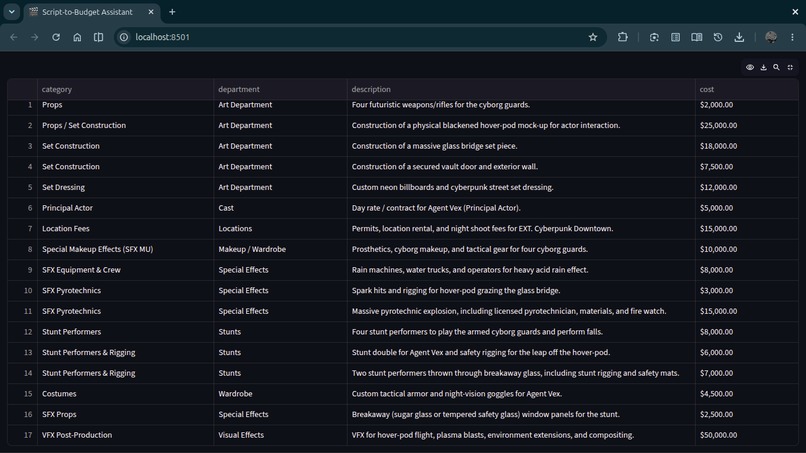Select the $12,000.00 cost cell
This screenshot has width=806, height=453.
(x=746, y=187)
